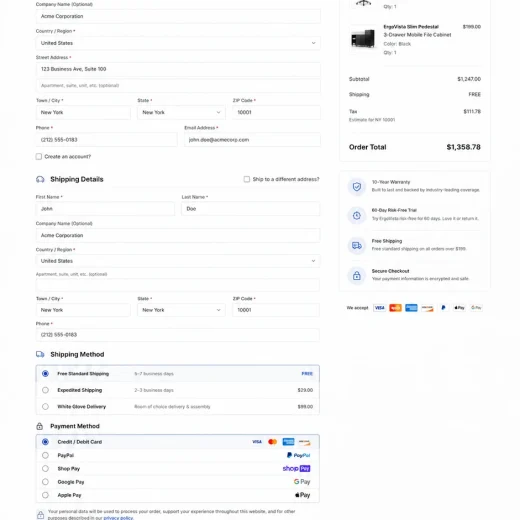Click the Mastercard logo in Credit / Debit Card row
The width and height of the screenshot is (520, 520).
point(273,442)
